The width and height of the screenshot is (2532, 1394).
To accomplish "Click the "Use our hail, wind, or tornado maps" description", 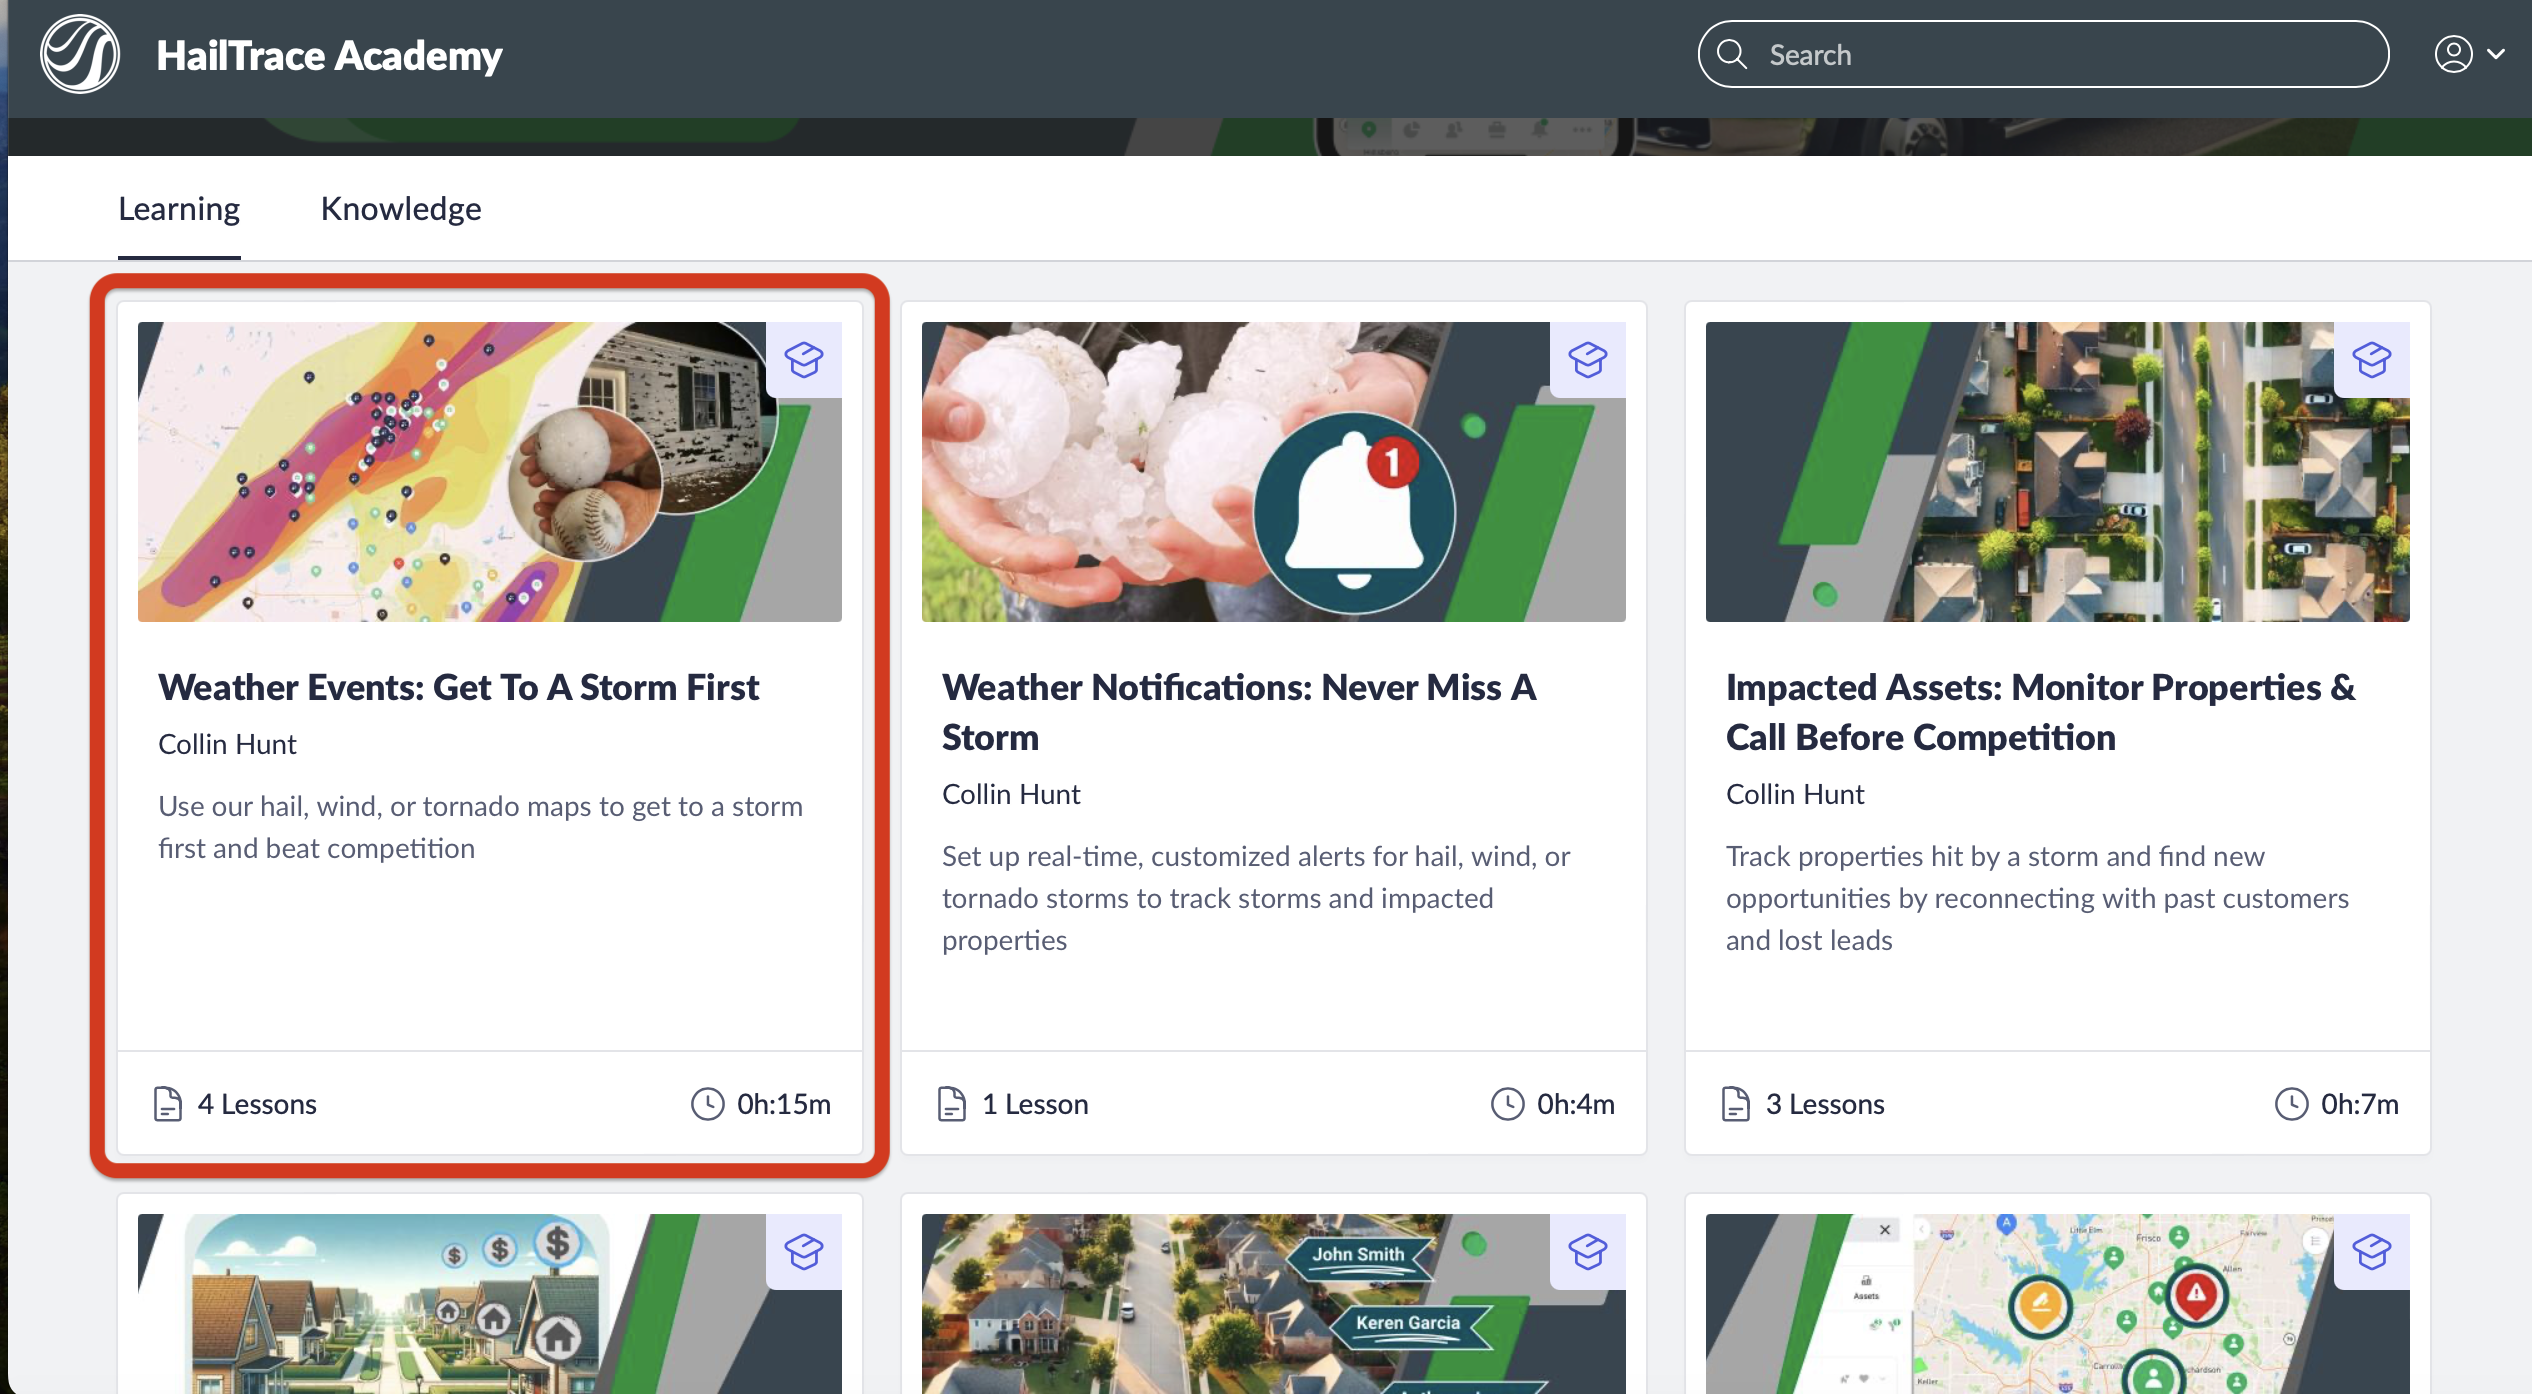I will coord(481,827).
